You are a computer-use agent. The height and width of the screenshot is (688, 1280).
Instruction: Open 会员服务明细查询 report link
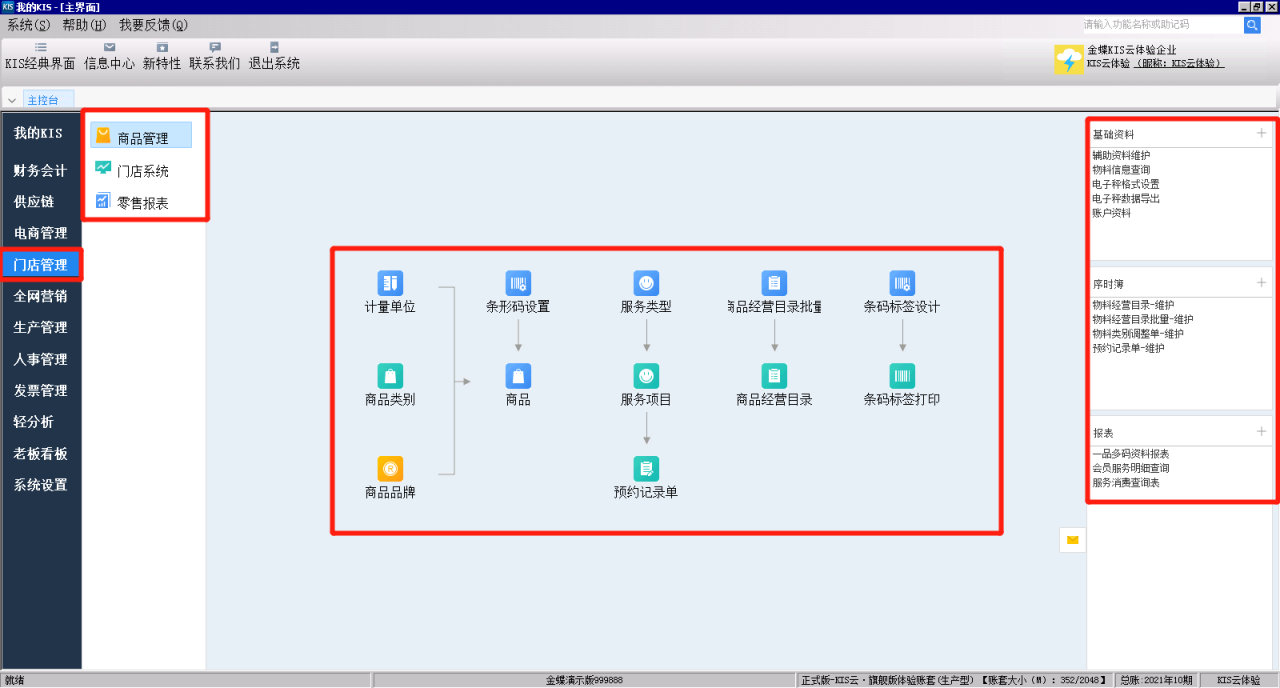click(1131, 468)
